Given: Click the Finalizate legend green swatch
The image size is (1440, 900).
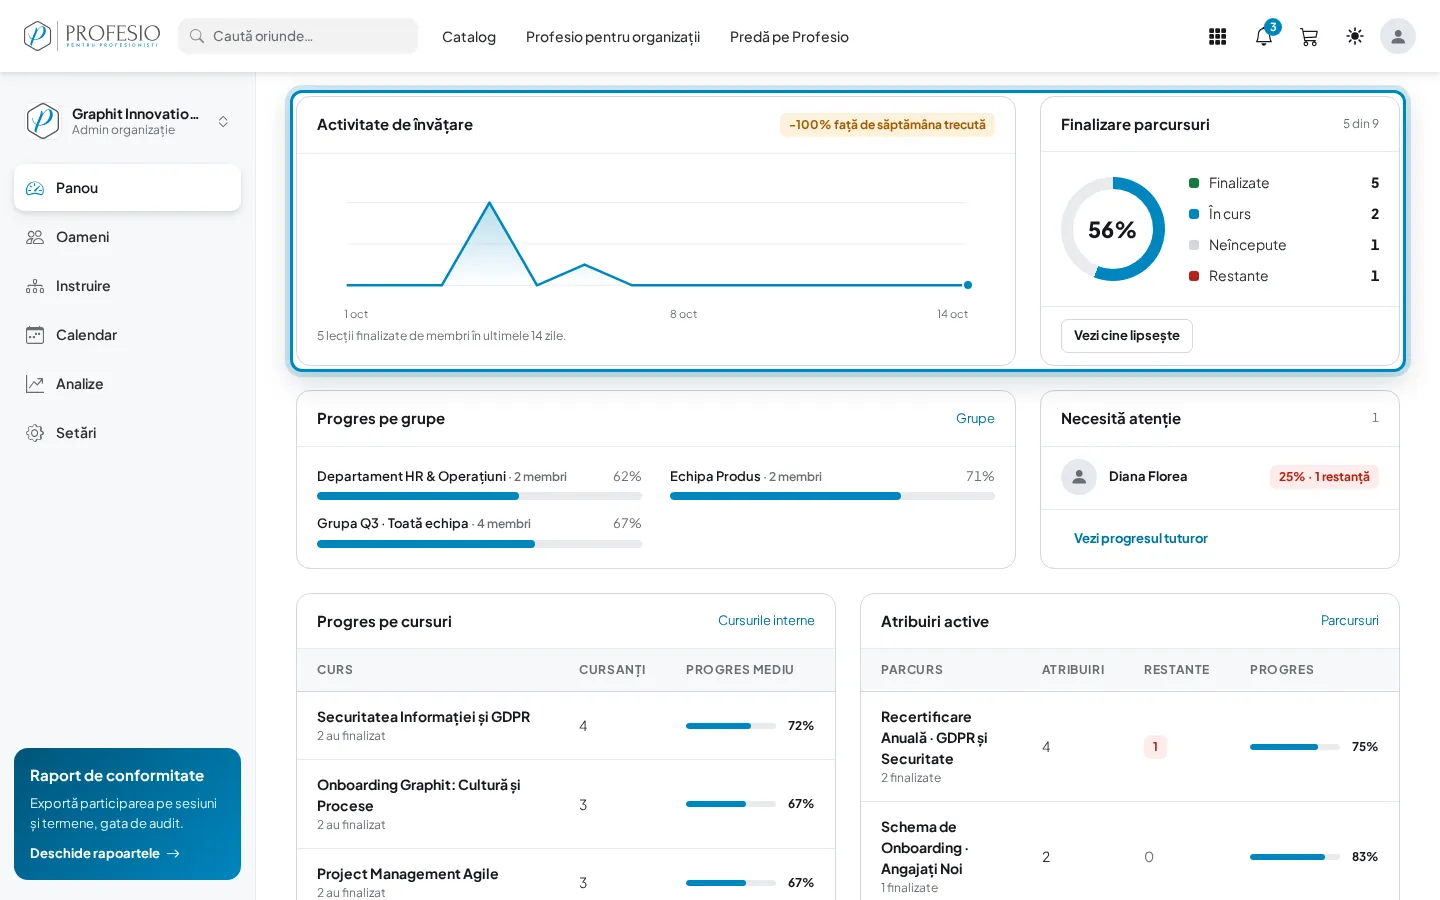Looking at the screenshot, I should point(1194,183).
